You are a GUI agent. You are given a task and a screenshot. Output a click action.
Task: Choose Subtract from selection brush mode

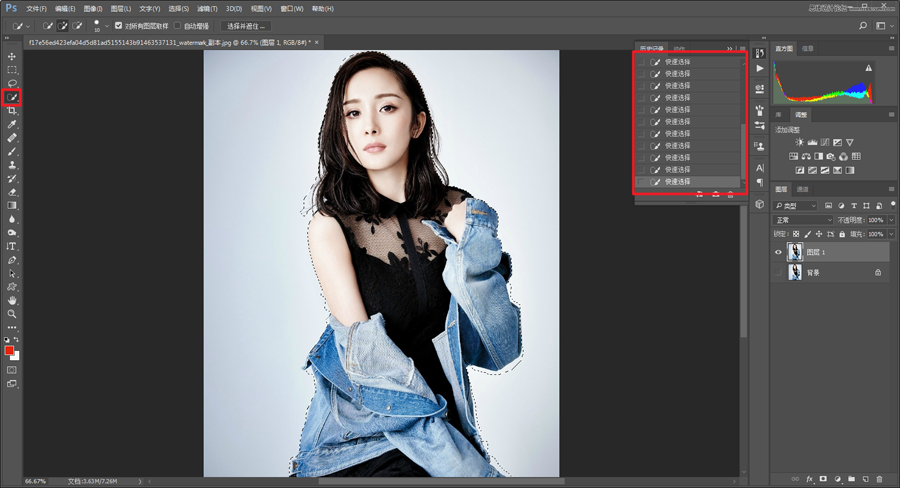pyautogui.click(x=77, y=25)
